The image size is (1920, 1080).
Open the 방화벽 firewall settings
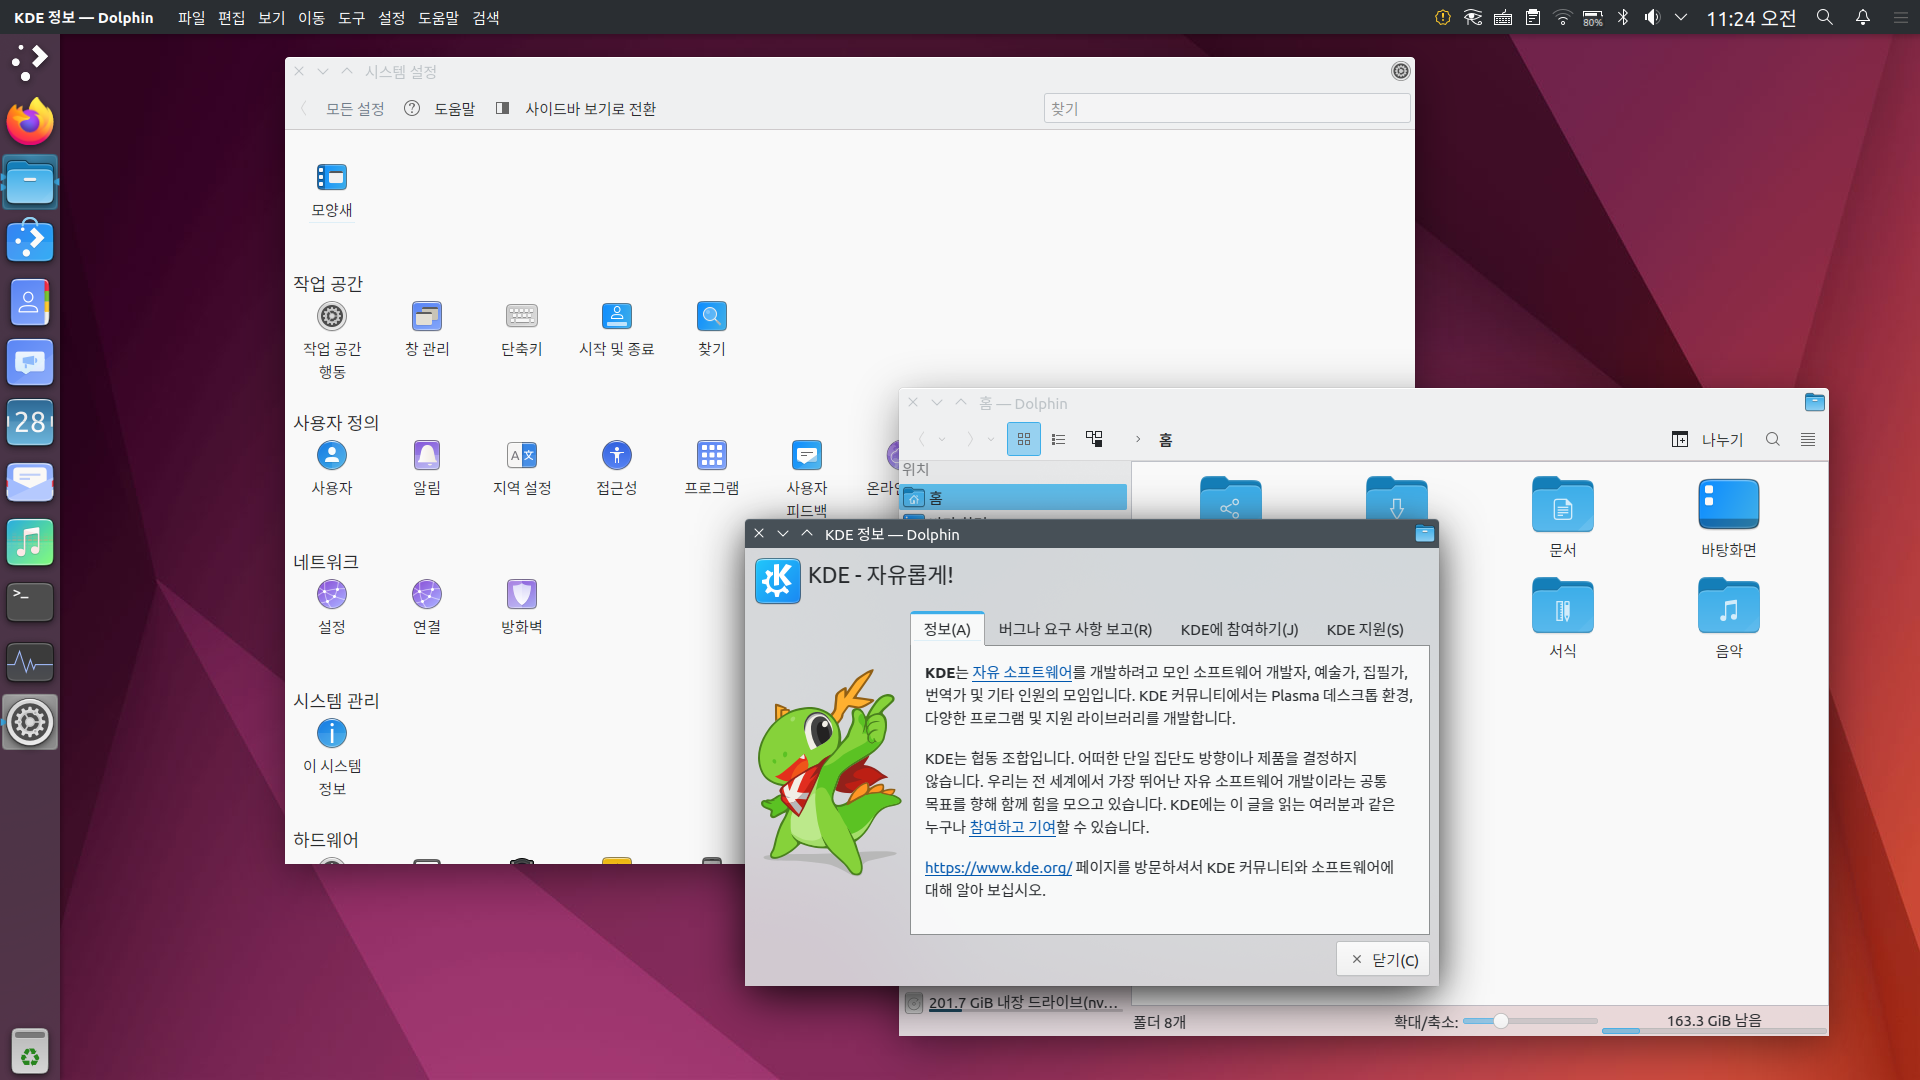coord(521,595)
